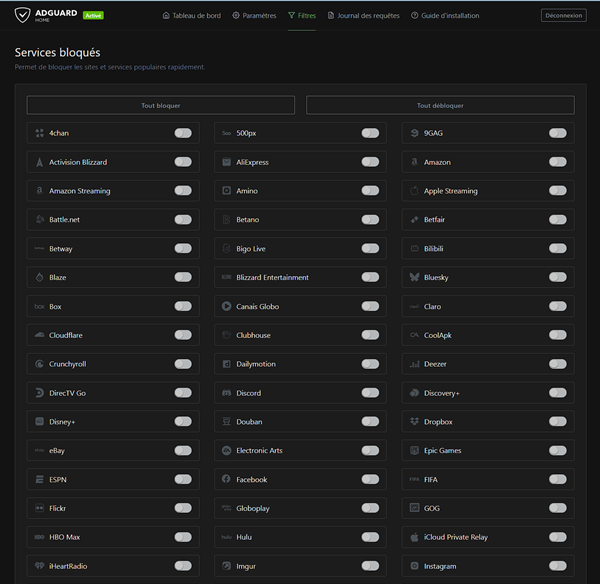Click the Crunchyroll service icon

click(x=39, y=364)
